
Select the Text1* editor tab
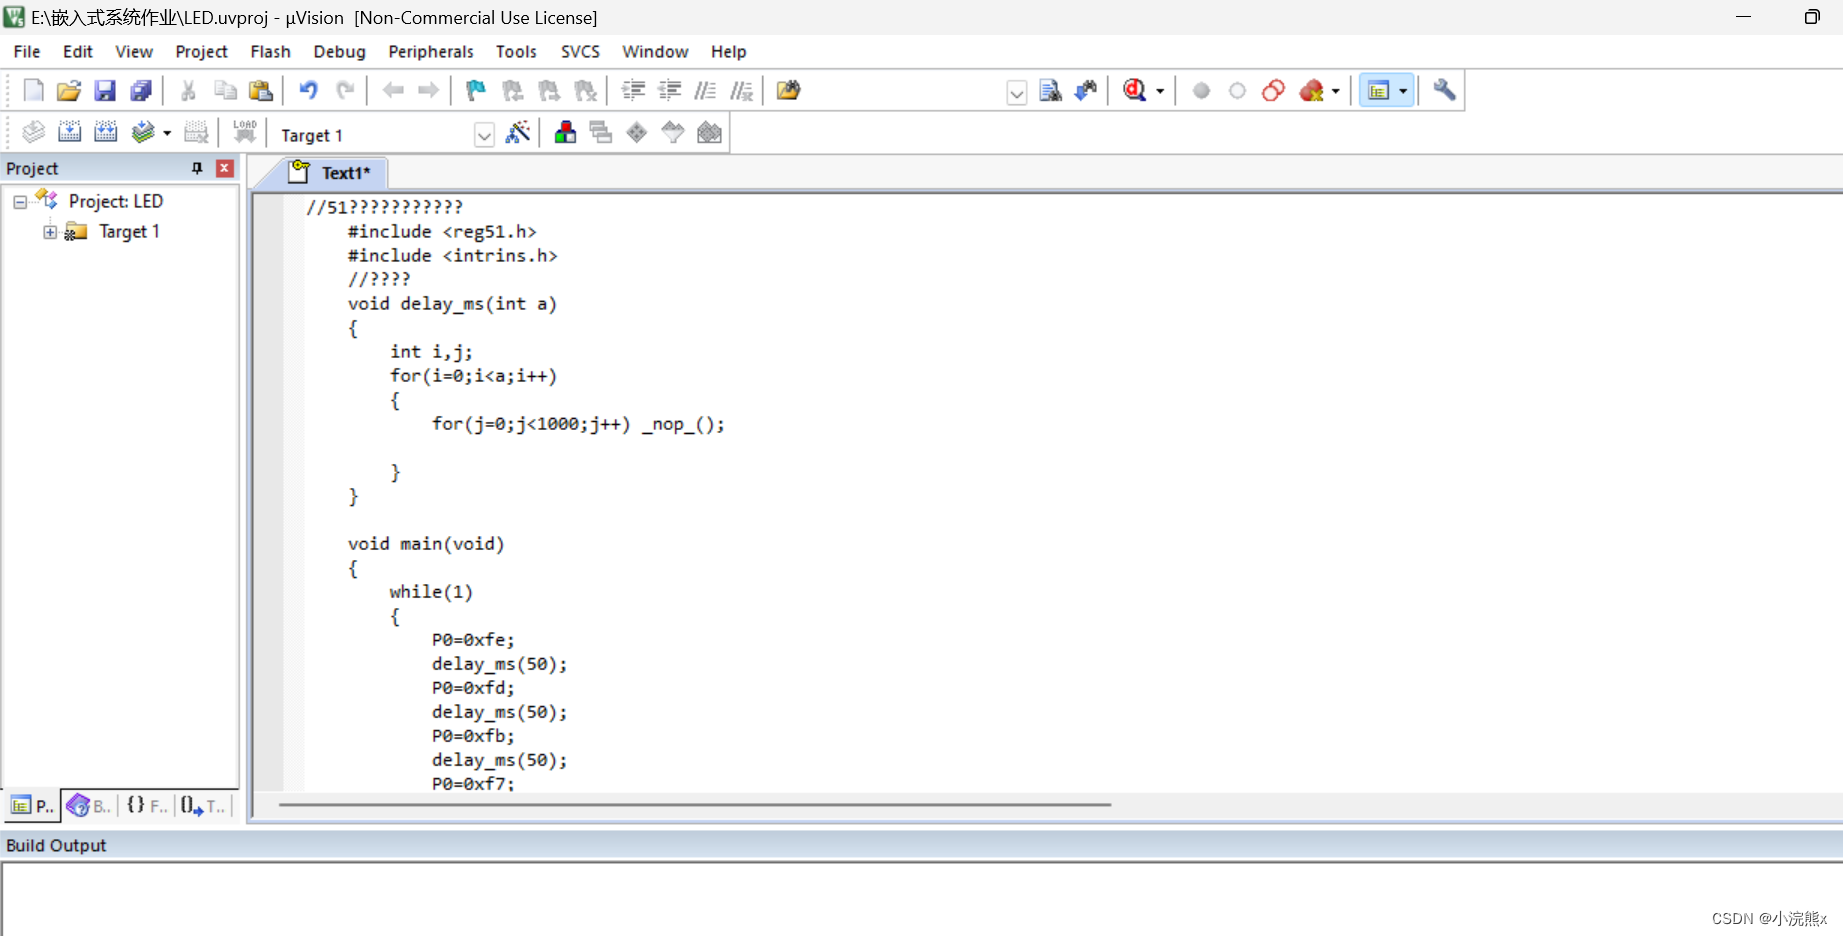pyautogui.click(x=330, y=173)
